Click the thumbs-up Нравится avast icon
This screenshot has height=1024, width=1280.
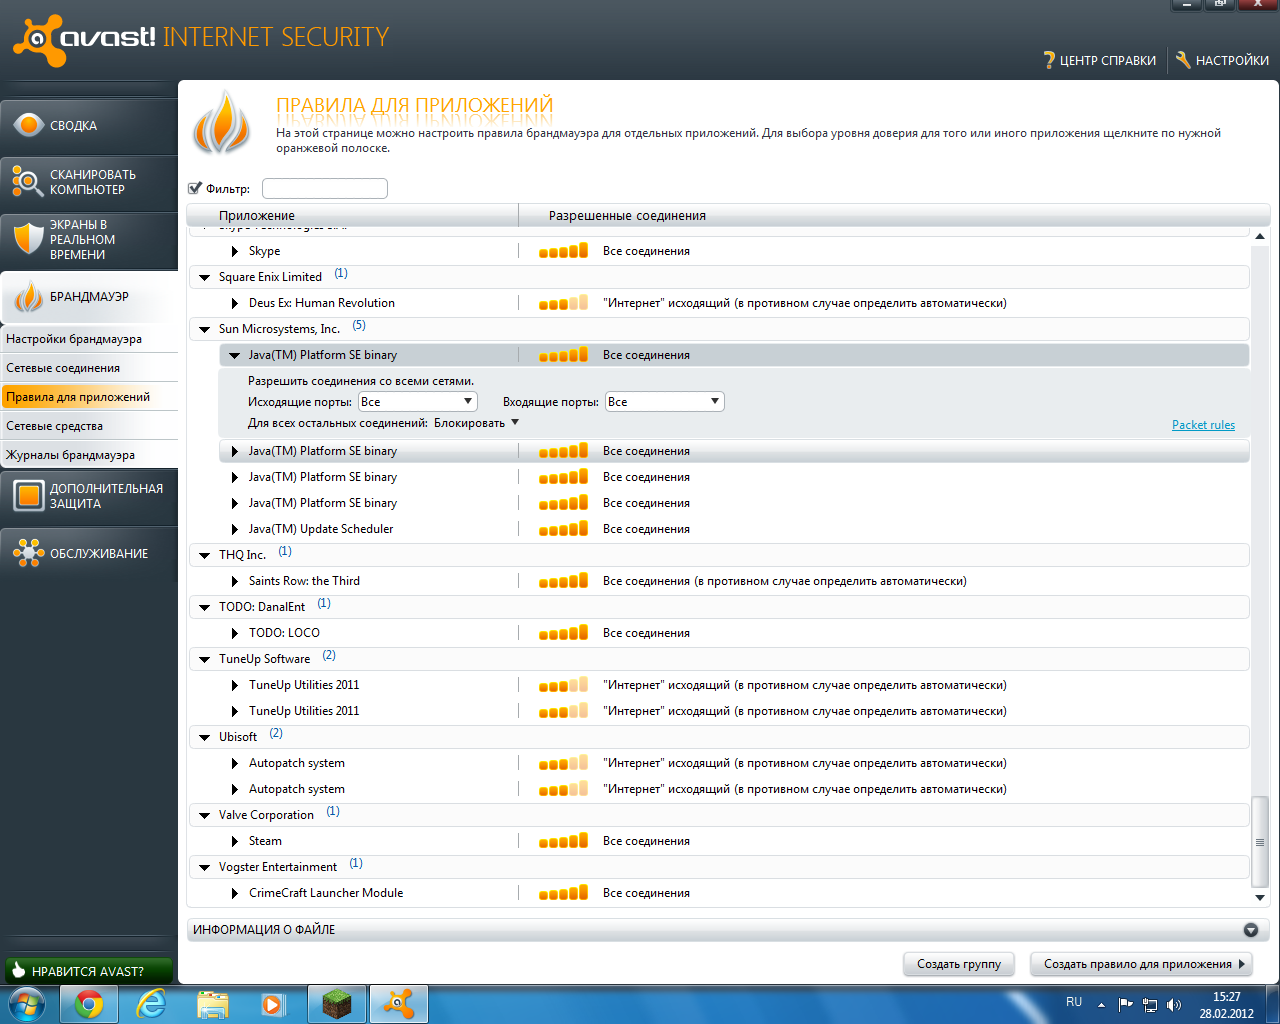point(18,971)
